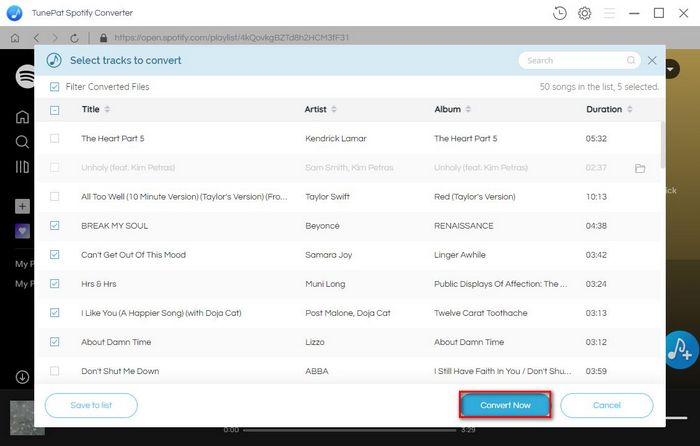The height and width of the screenshot is (446, 700).
Task: Click Lizzo artist cell
Action: [x=315, y=342]
